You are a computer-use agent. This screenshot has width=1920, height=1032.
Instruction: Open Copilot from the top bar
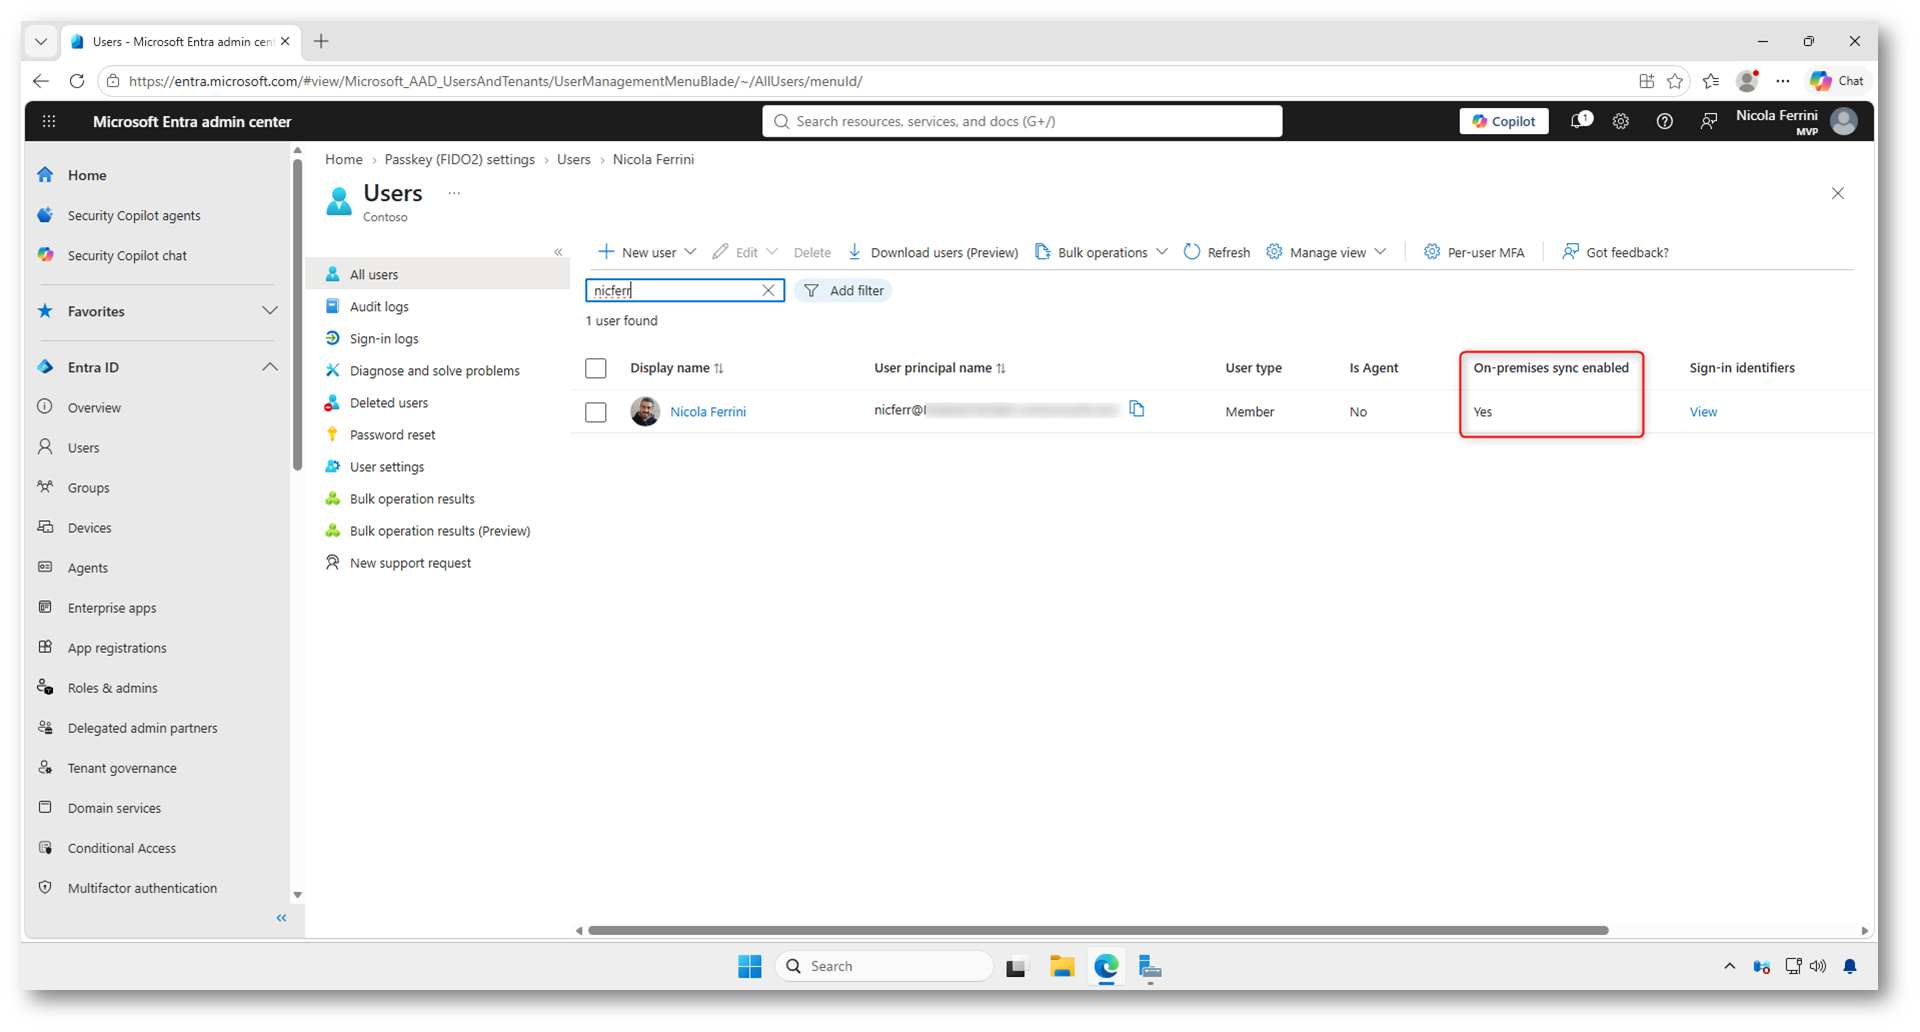tap(1503, 121)
